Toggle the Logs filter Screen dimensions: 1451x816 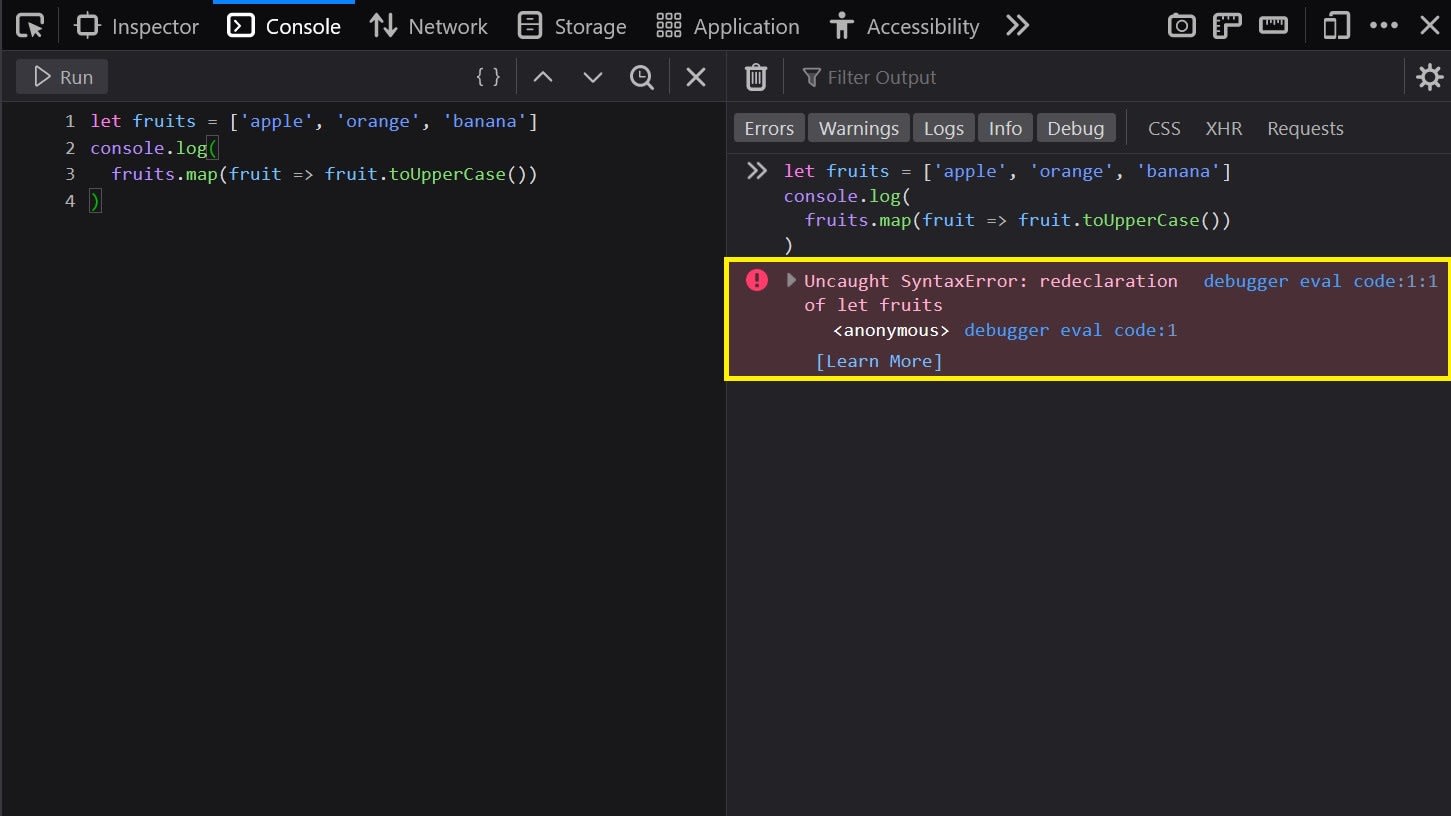[943, 128]
